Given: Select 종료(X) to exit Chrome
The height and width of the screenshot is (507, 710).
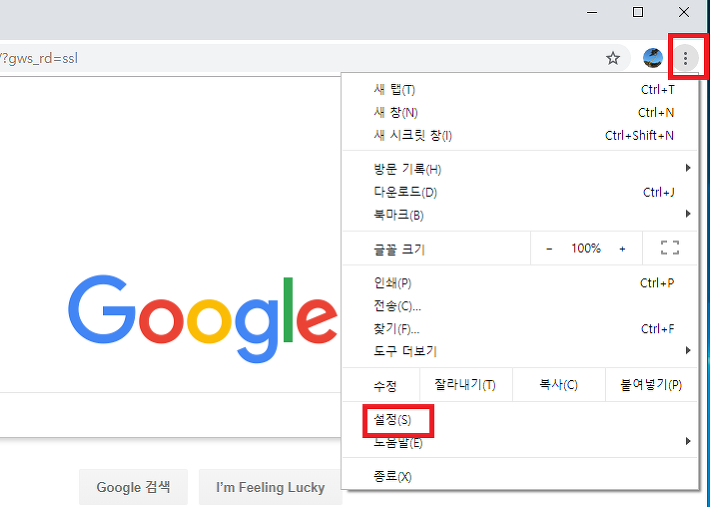Looking at the screenshot, I should pyautogui.click(x=520, y=477).
